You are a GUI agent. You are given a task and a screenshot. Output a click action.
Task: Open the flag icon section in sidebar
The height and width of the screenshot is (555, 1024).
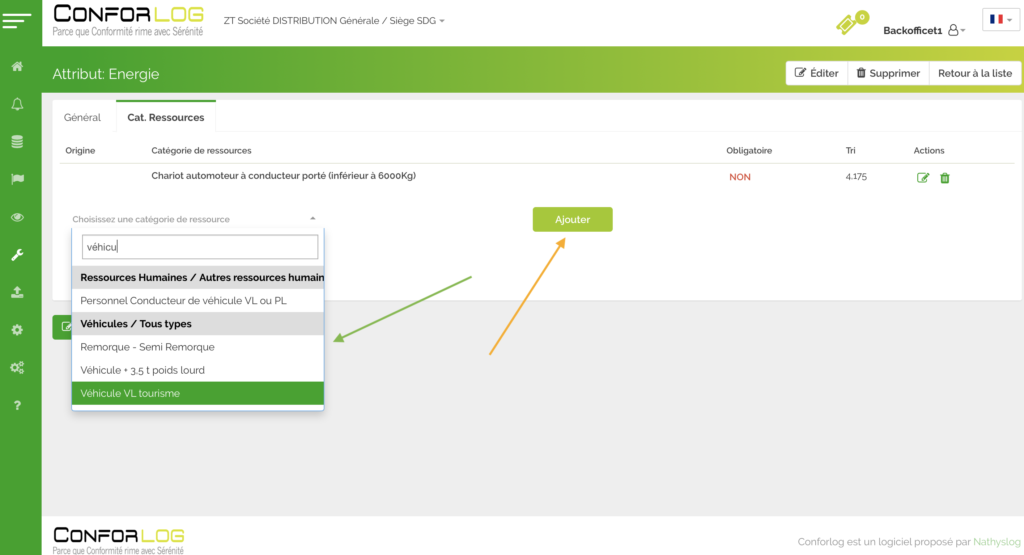coord(17,179)
